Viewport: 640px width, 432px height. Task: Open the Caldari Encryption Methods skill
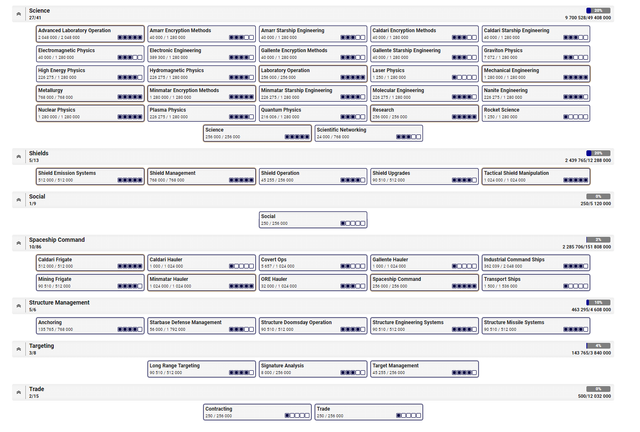tap(424, 34)
